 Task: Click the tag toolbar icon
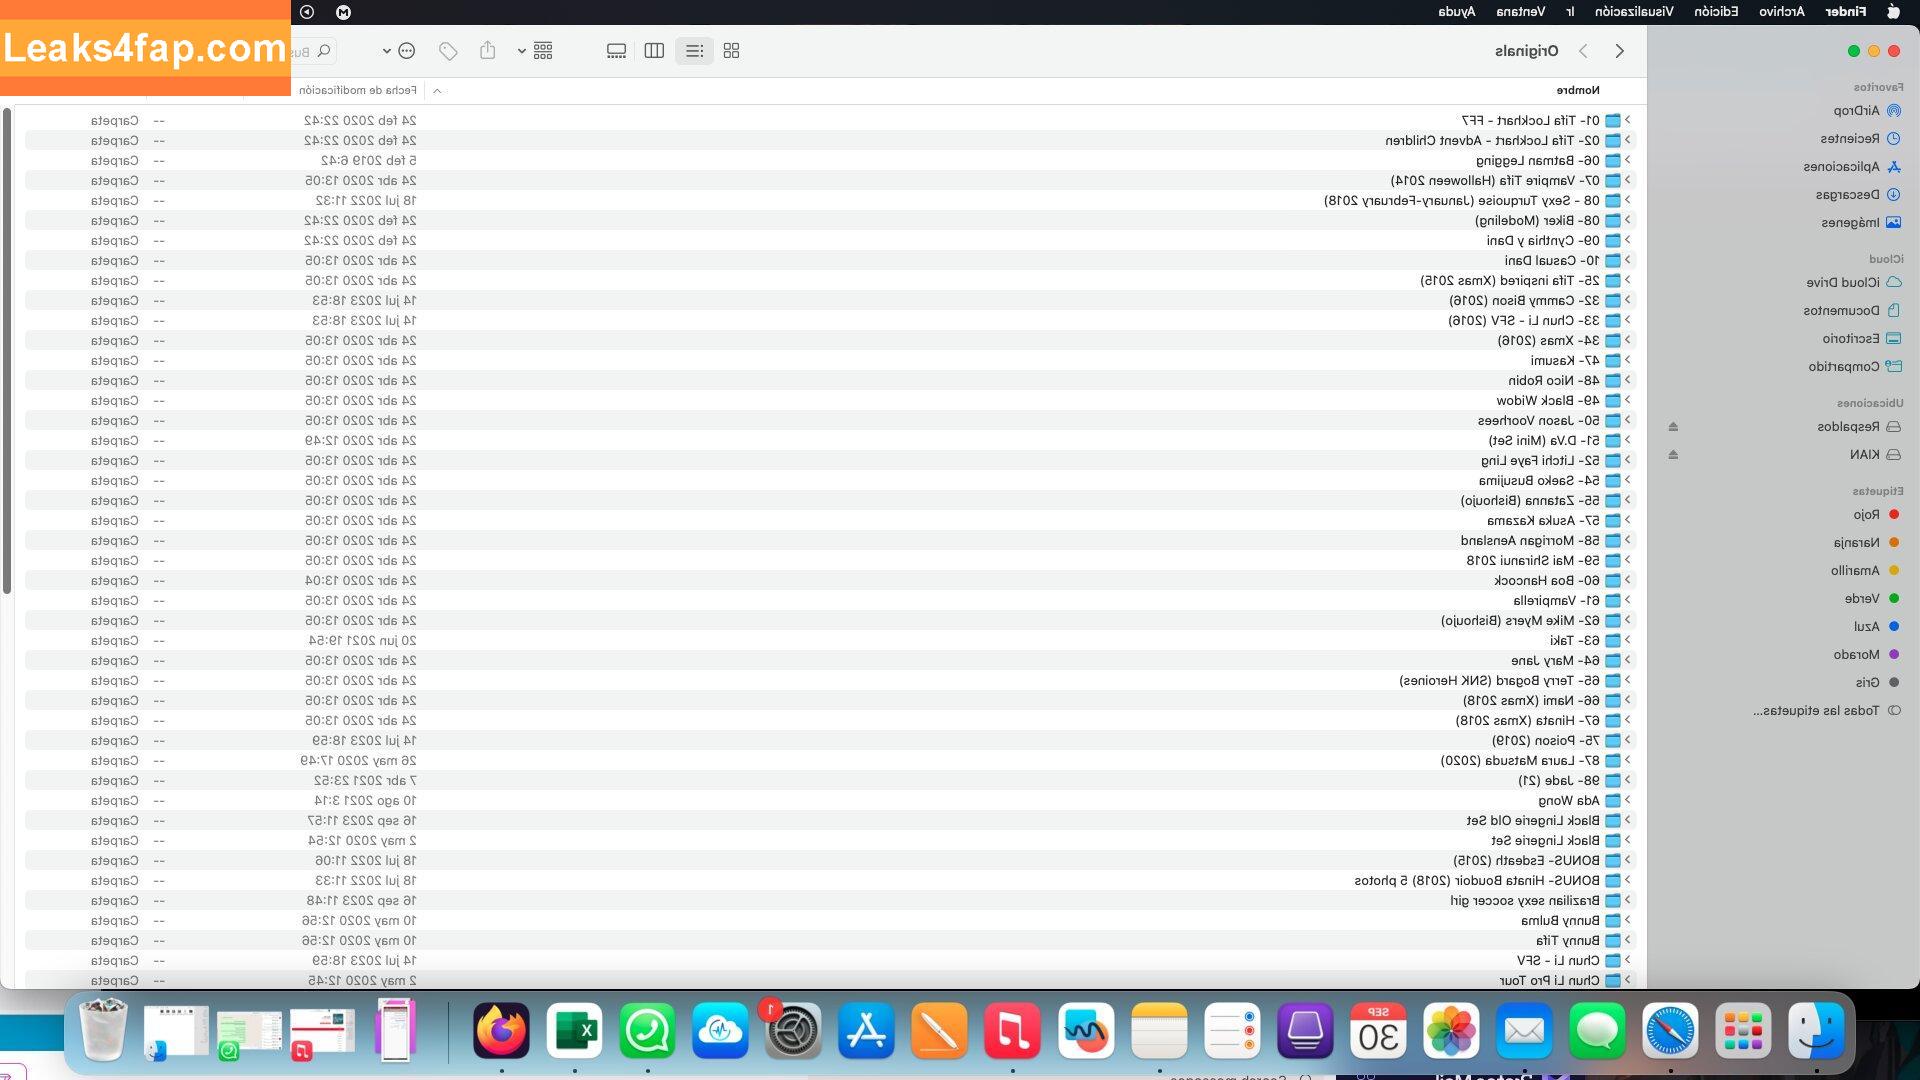click(448, 51)
